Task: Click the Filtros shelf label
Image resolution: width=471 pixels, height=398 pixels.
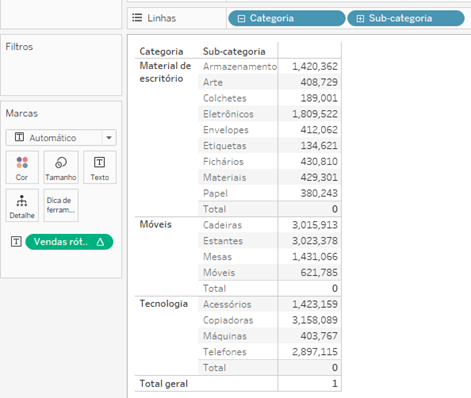Action: tap(19, 47)
